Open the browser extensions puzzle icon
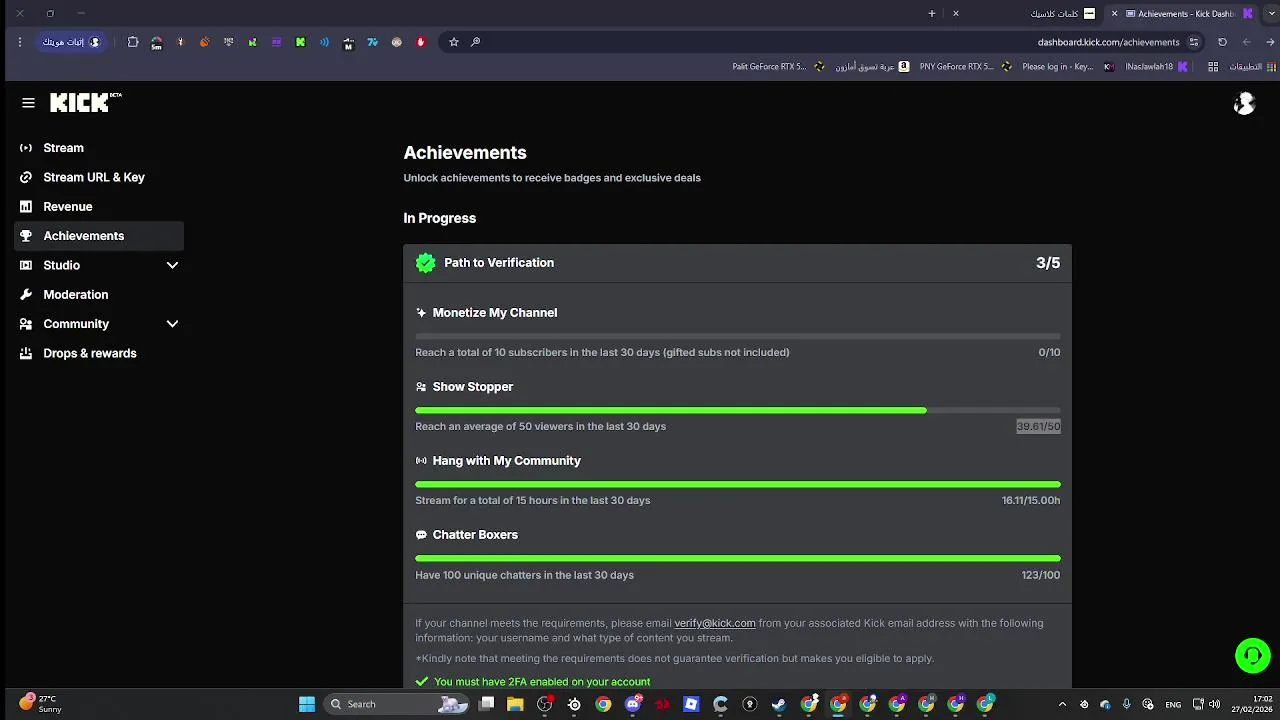1280x720 pixels. click(x=133, y=42)
